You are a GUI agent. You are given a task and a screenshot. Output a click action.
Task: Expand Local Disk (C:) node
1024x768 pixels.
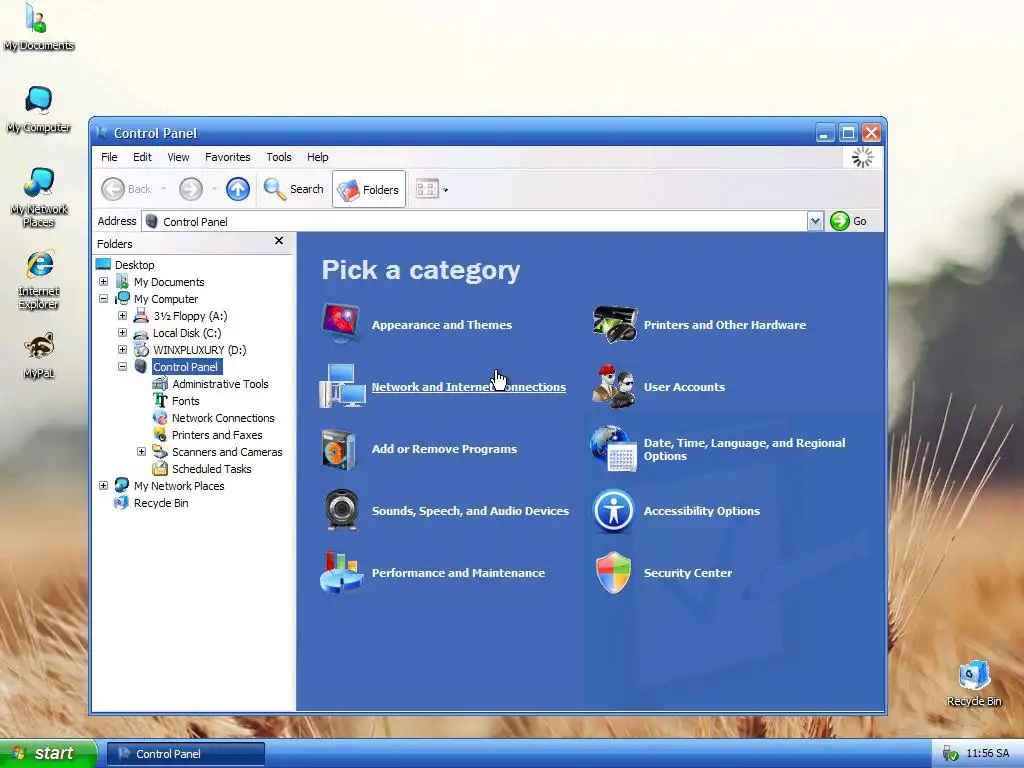point(122,332)
